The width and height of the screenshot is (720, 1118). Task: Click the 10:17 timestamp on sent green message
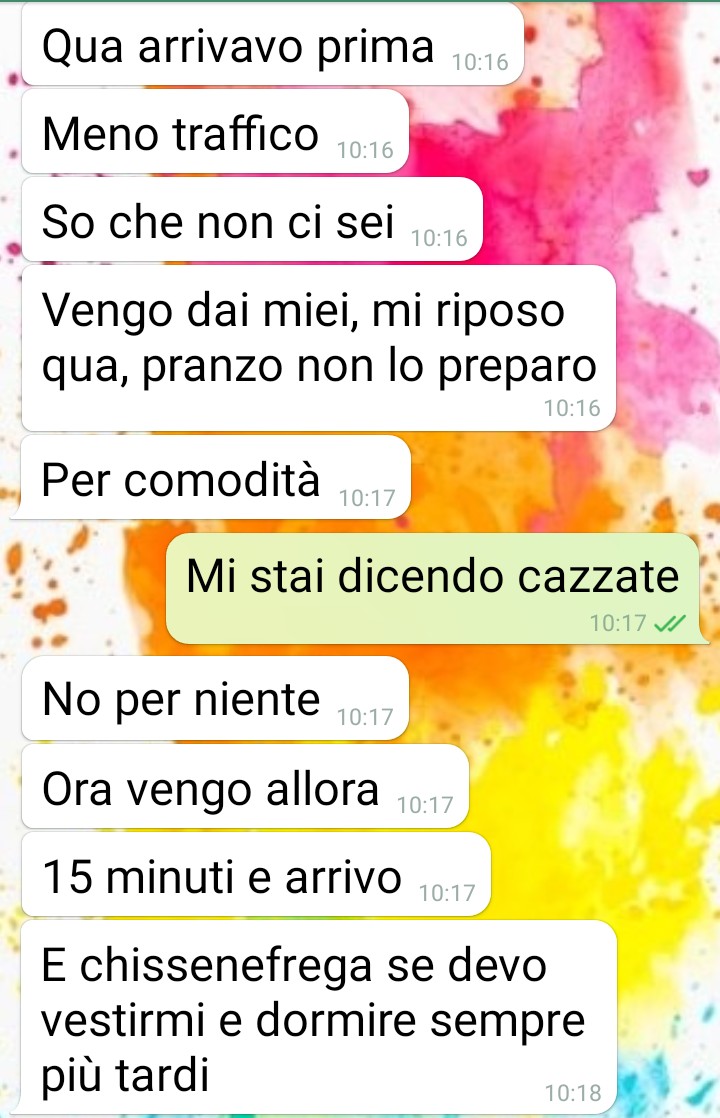(x=618, y=623)
